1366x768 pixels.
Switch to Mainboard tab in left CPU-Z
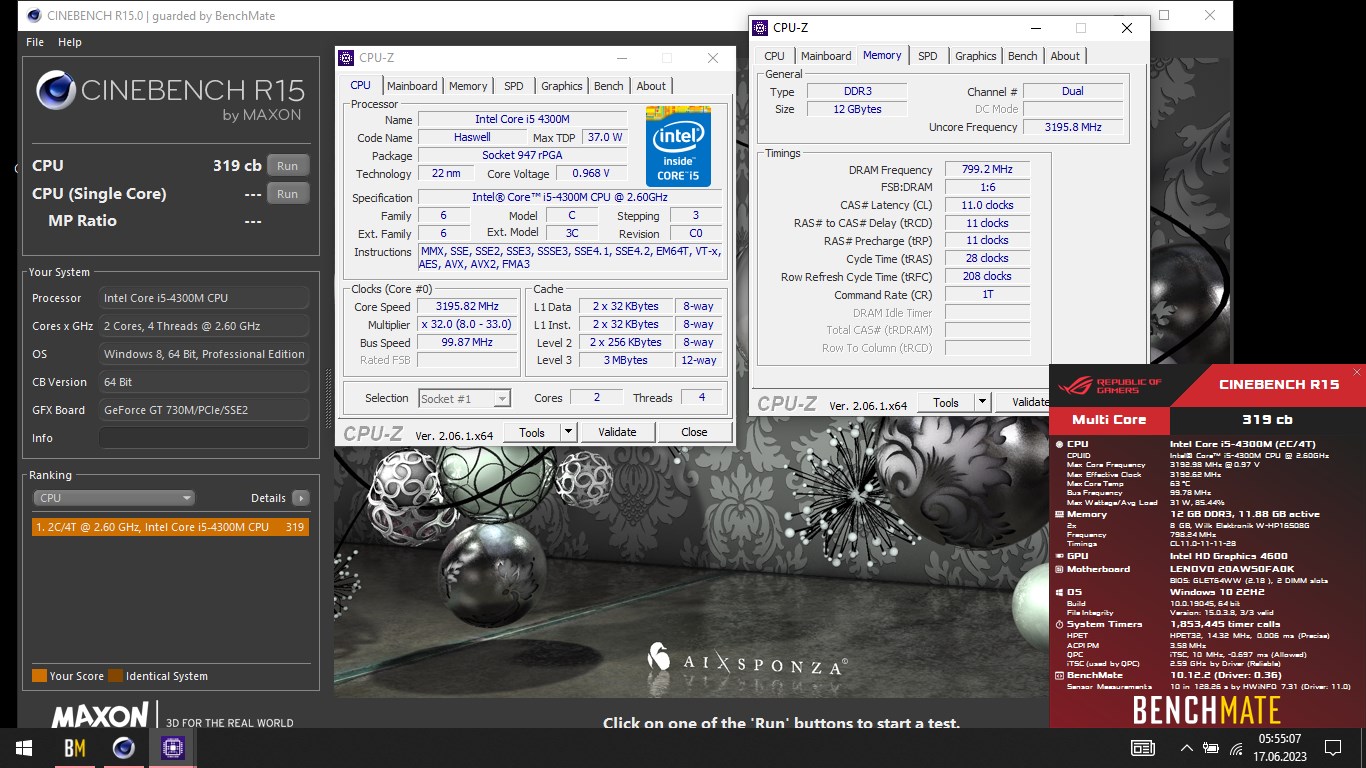[x=412, y=86]
